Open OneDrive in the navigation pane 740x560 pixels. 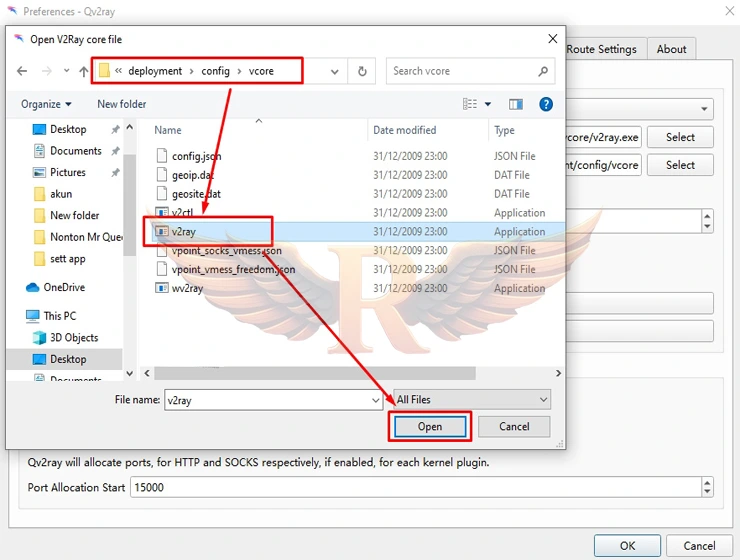[x=64, y=287]
